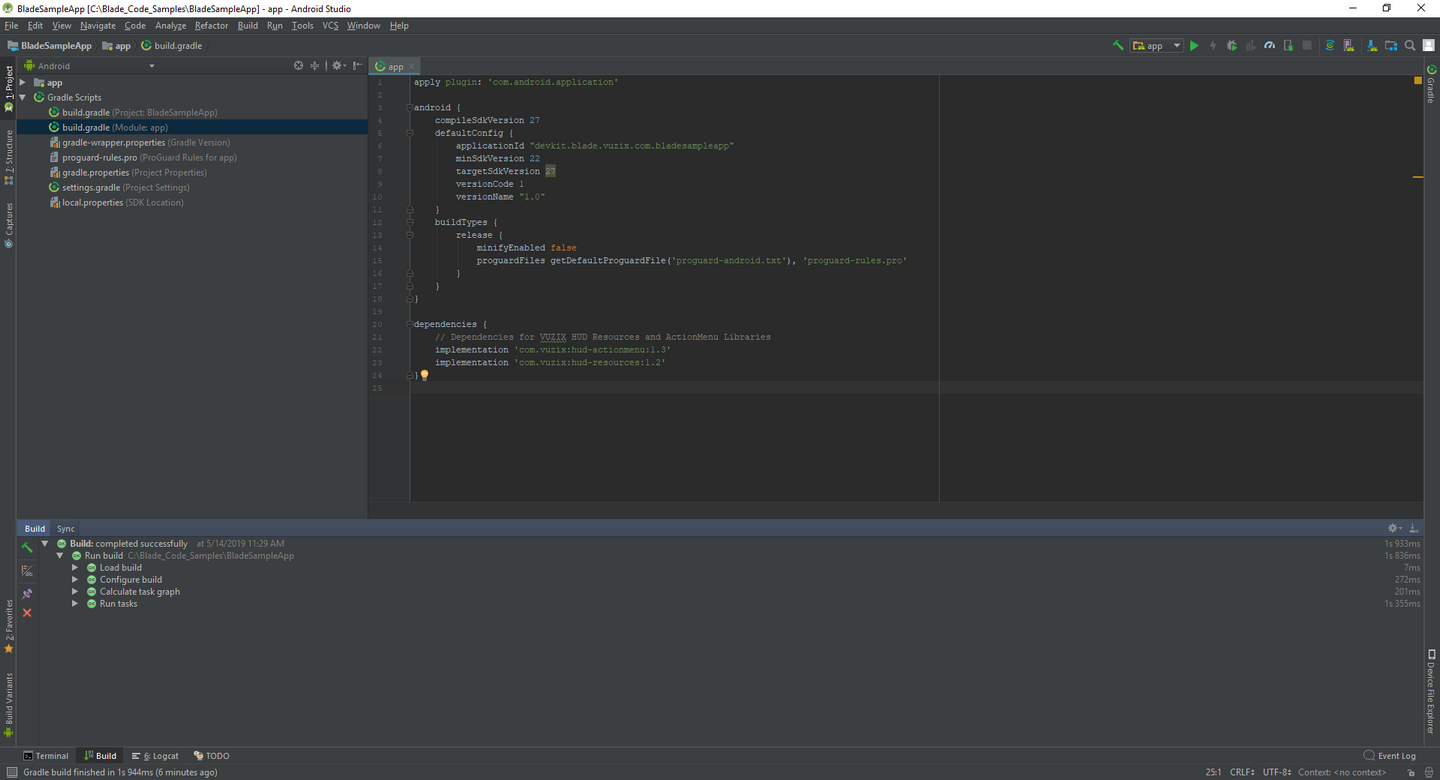Open Project Structure icon in toolbar
Image resolution: width=1440 pixels, height=780 pixels.
click(1391, 46)
